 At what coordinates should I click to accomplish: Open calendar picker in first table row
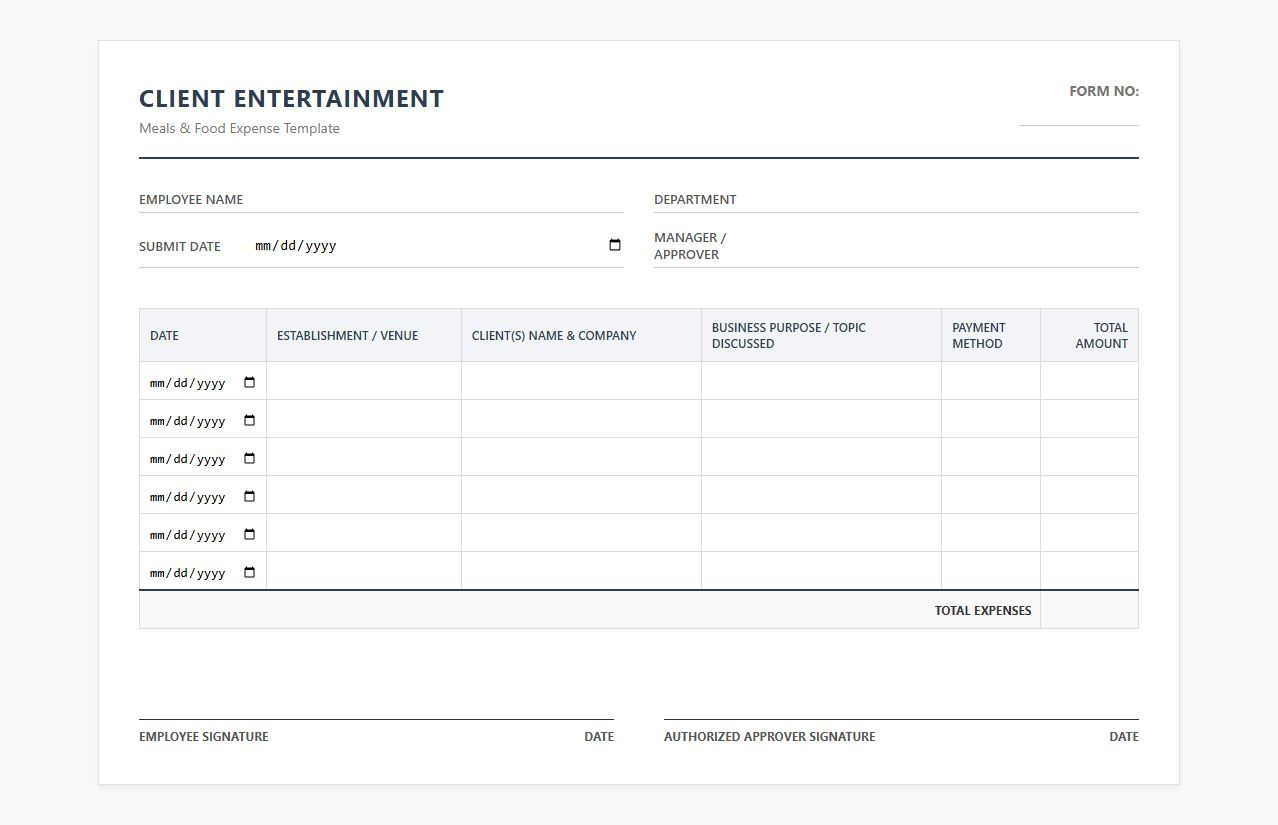click(x=250, y=382)
